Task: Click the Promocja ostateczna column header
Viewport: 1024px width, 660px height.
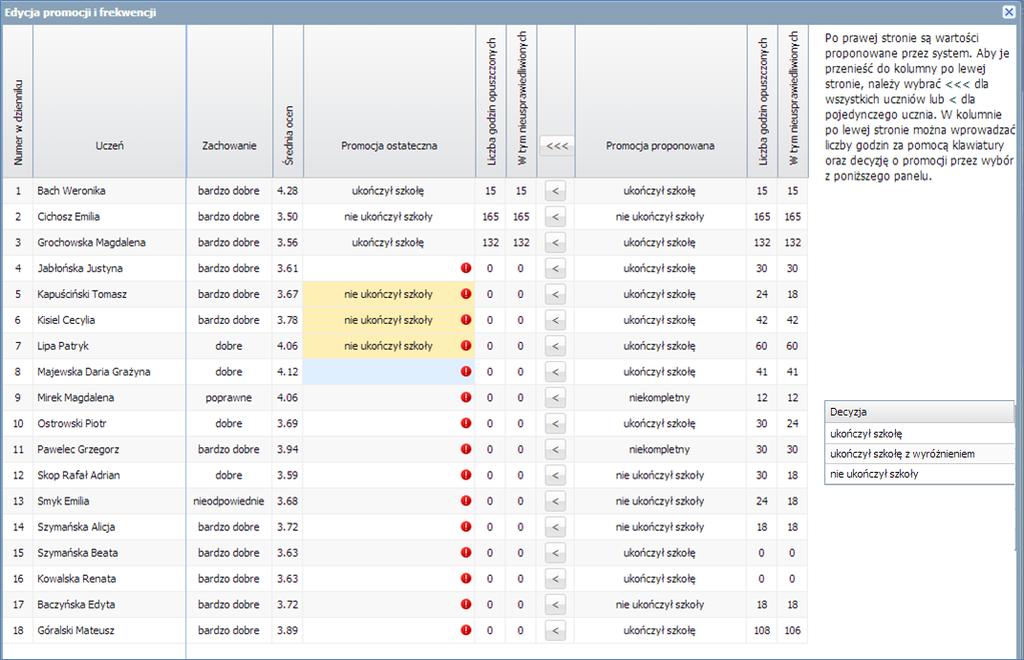Action: [x=389, y=101]
